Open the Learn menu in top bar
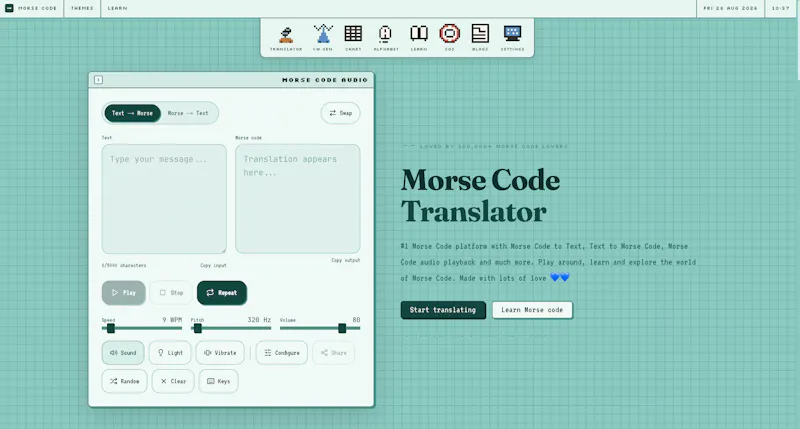The height and width of the screenshot is (429, 800). pyautogui.click(x=117, y=8)
